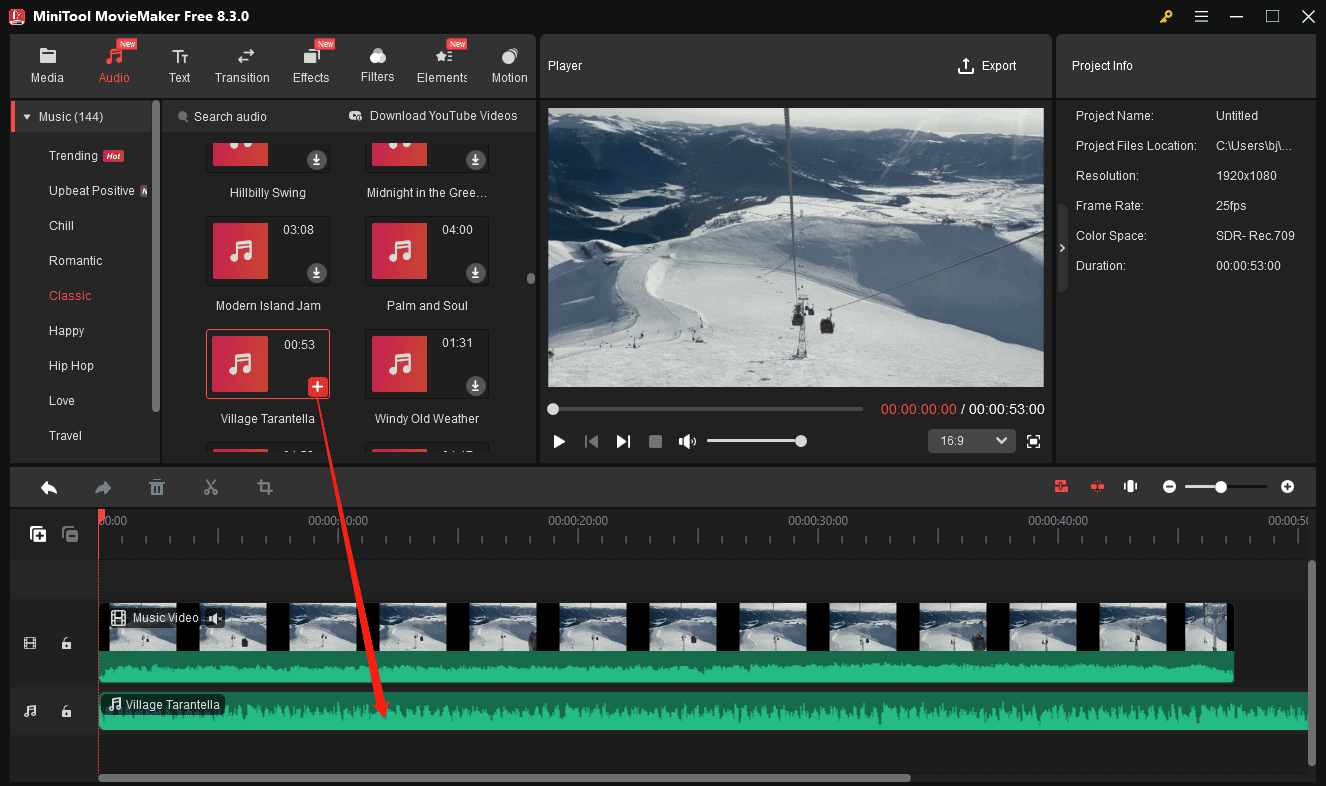
Task: Select the Love music category
Action: coord(61,401)
